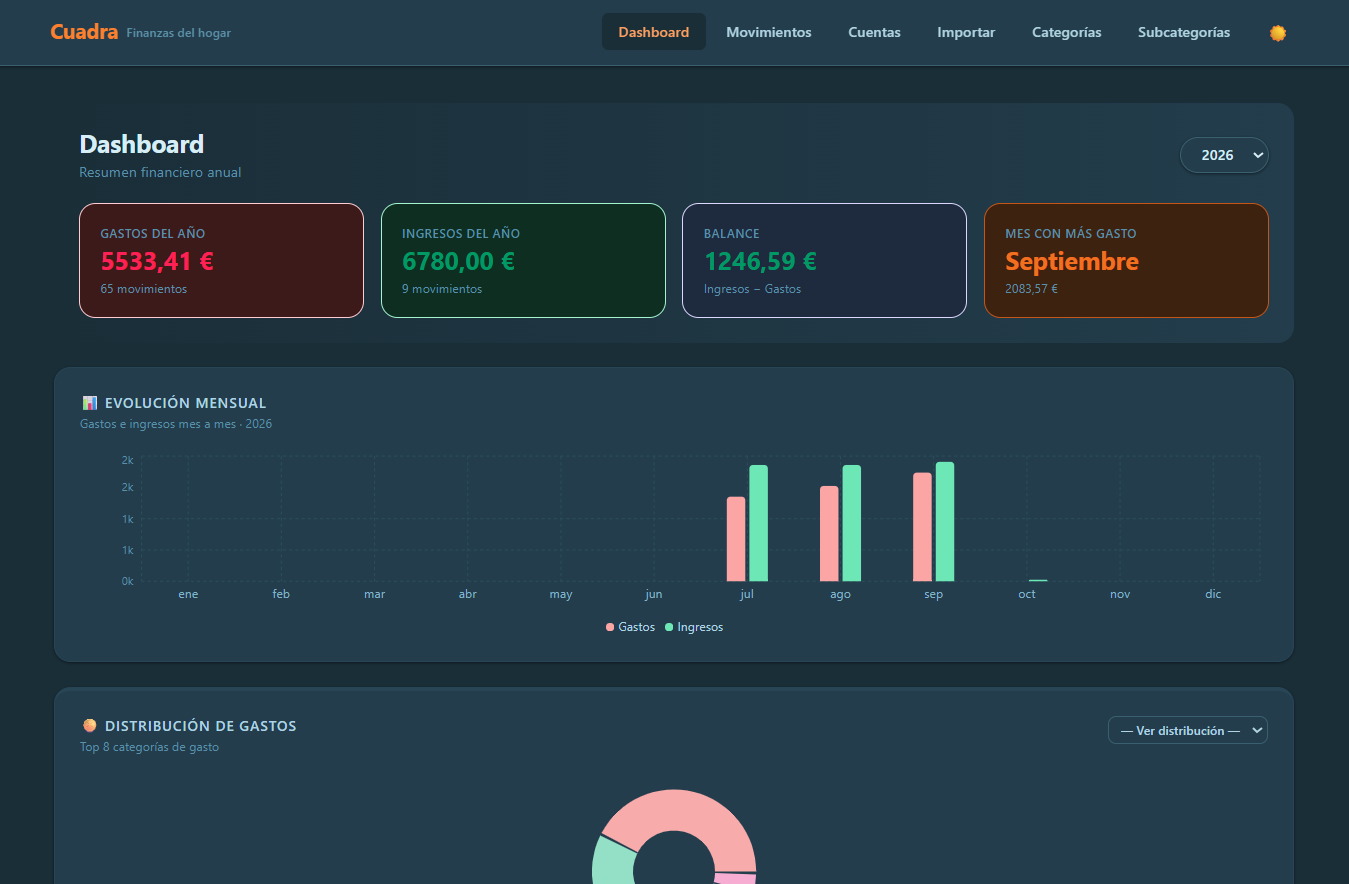Screen dimensions: 1349x884
Task: Switch to Subcategorías
Action: coord(1184,32)
